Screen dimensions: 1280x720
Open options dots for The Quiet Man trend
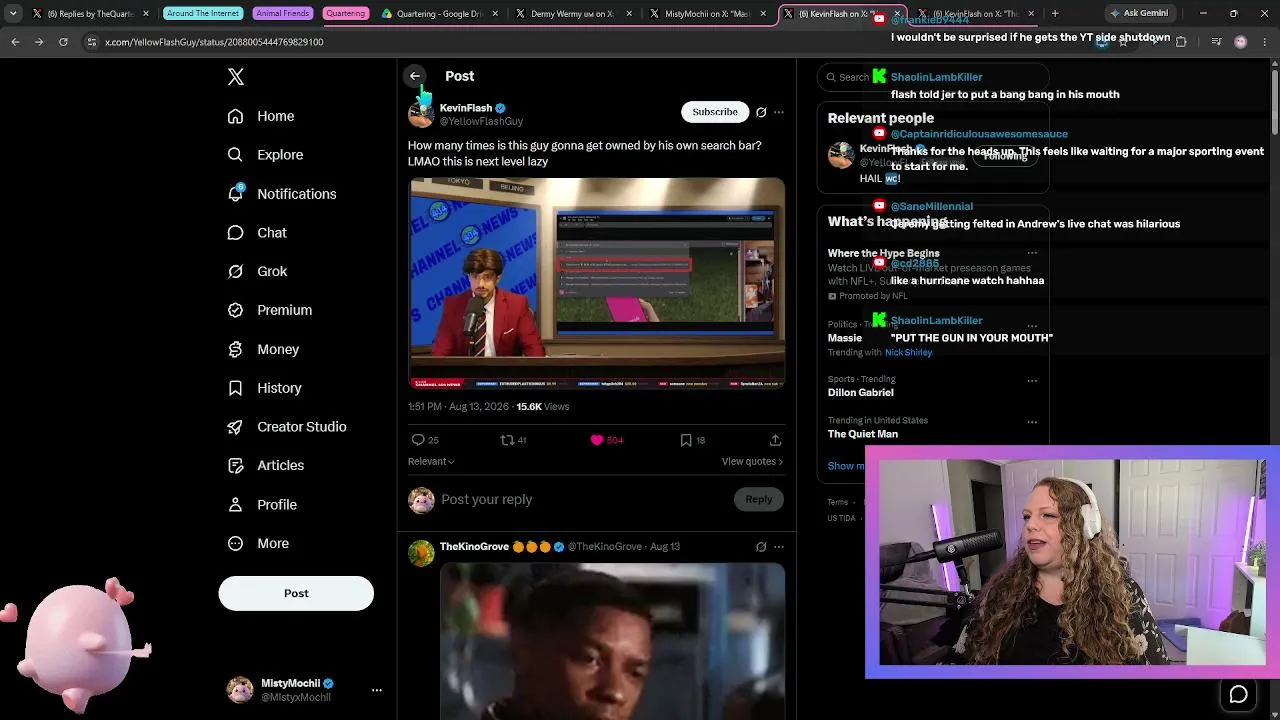(1032, 421)
